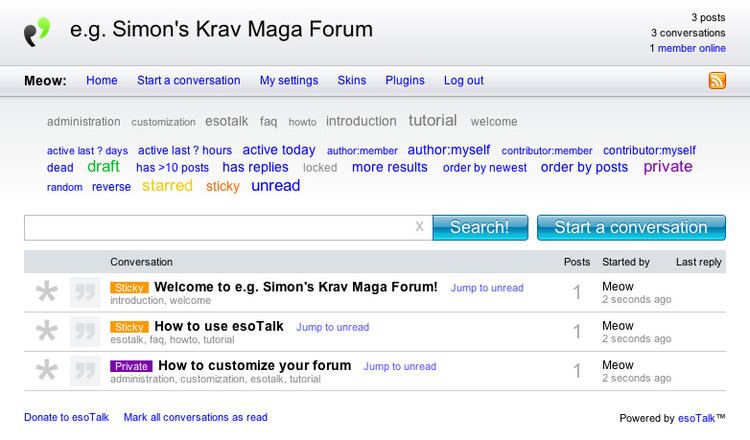This screenshot has height=440, width=750.
Task: Click quote icon beside How to customize forum
Action: click(x=84, y=371)
